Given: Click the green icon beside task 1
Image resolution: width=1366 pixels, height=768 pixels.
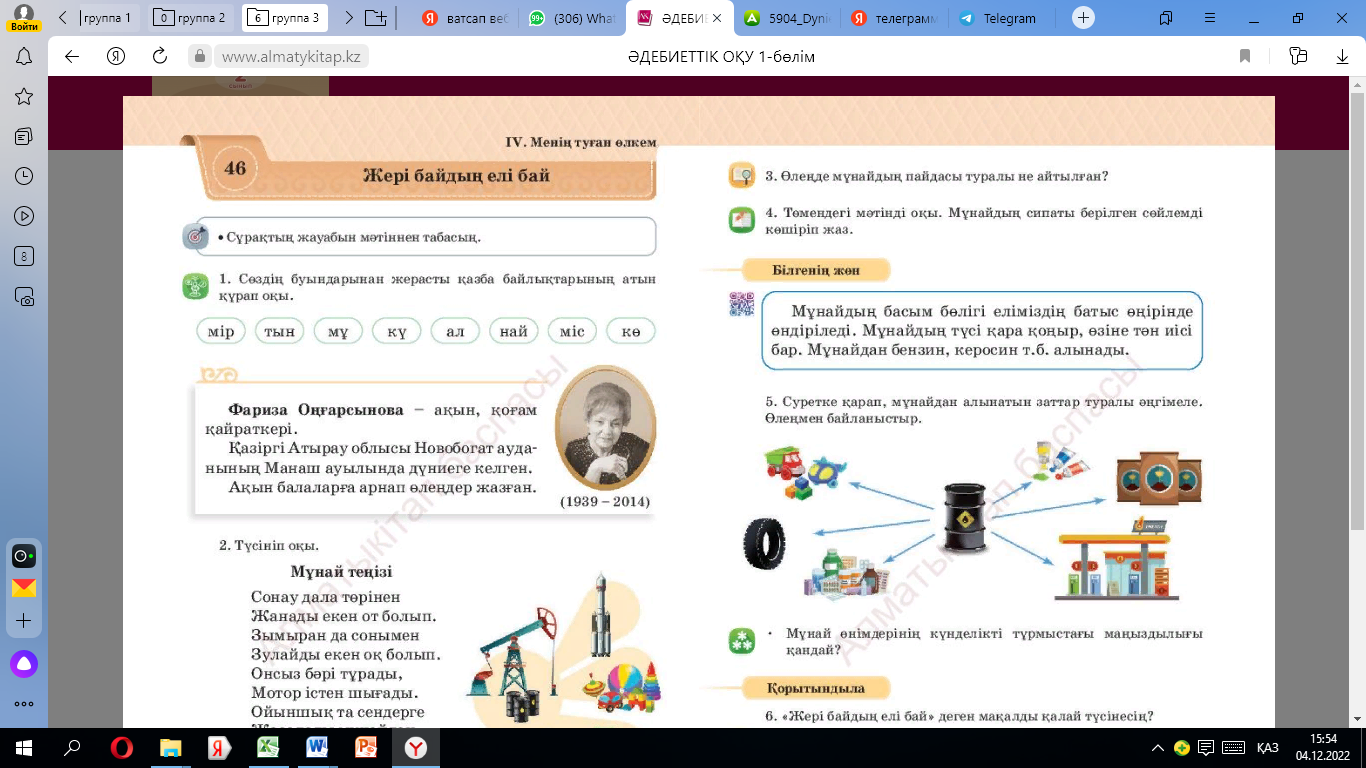Looking at the screenshot, I should 196,287.
